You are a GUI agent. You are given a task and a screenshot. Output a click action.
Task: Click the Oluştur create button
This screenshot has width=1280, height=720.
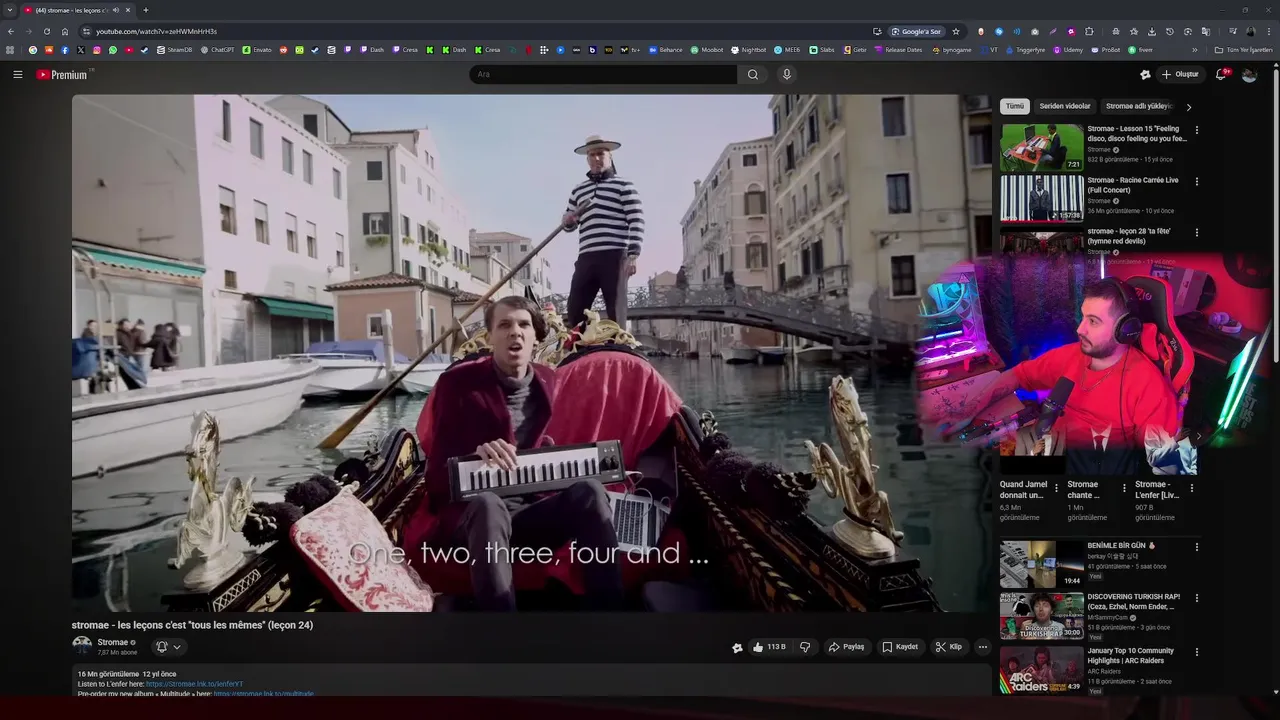1180,74
